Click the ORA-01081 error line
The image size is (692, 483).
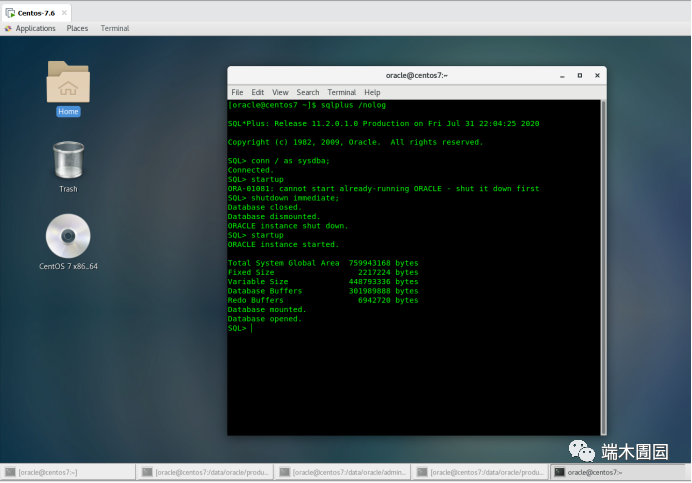(x=383, y=189)
